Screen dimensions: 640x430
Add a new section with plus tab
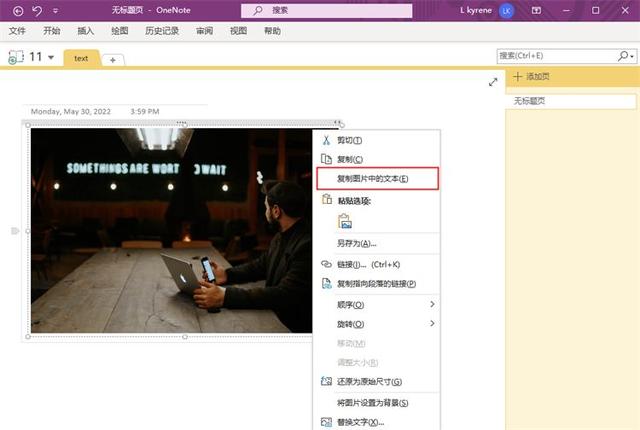click(x=113, y=60)
